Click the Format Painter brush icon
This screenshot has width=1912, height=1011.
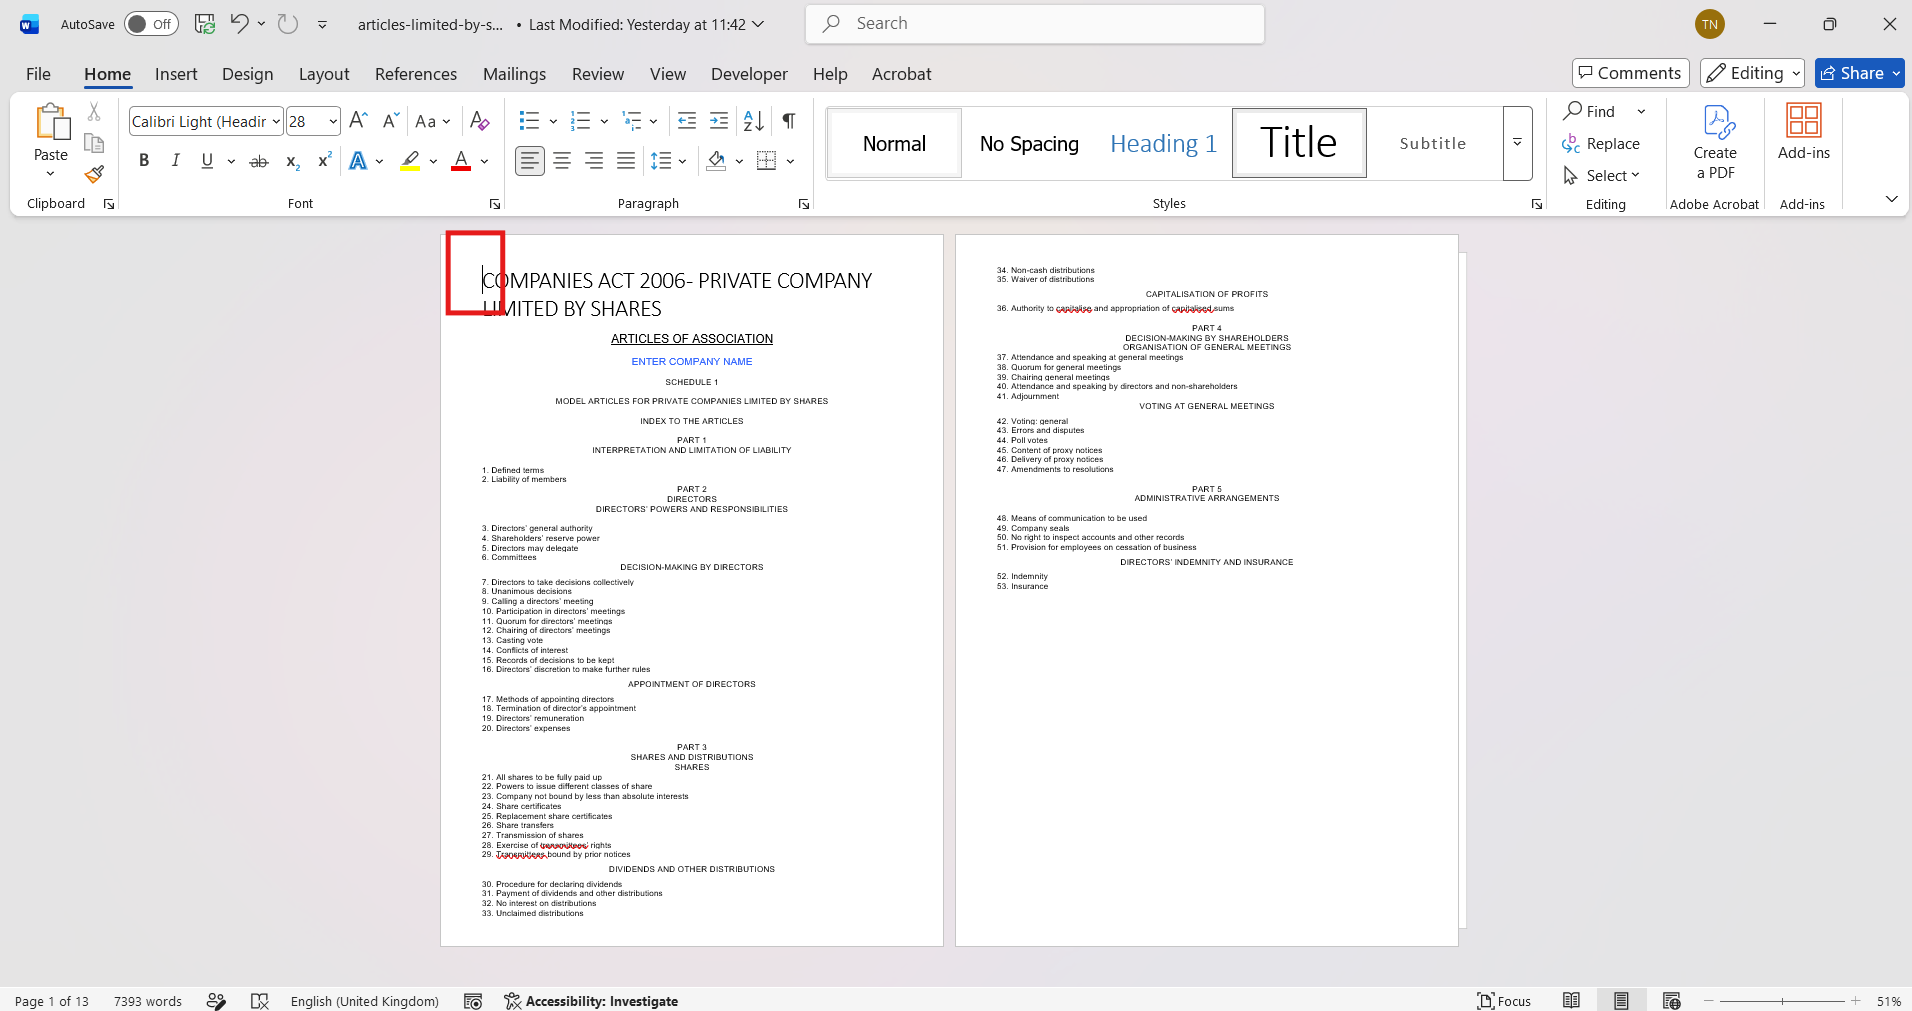pyautogui.click(x=94, y=175)
